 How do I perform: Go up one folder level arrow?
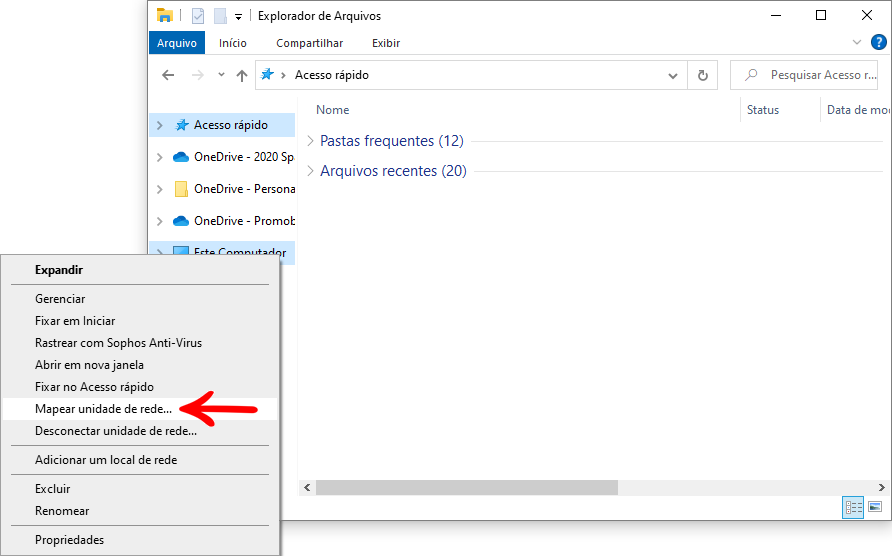tap(242, 75)
